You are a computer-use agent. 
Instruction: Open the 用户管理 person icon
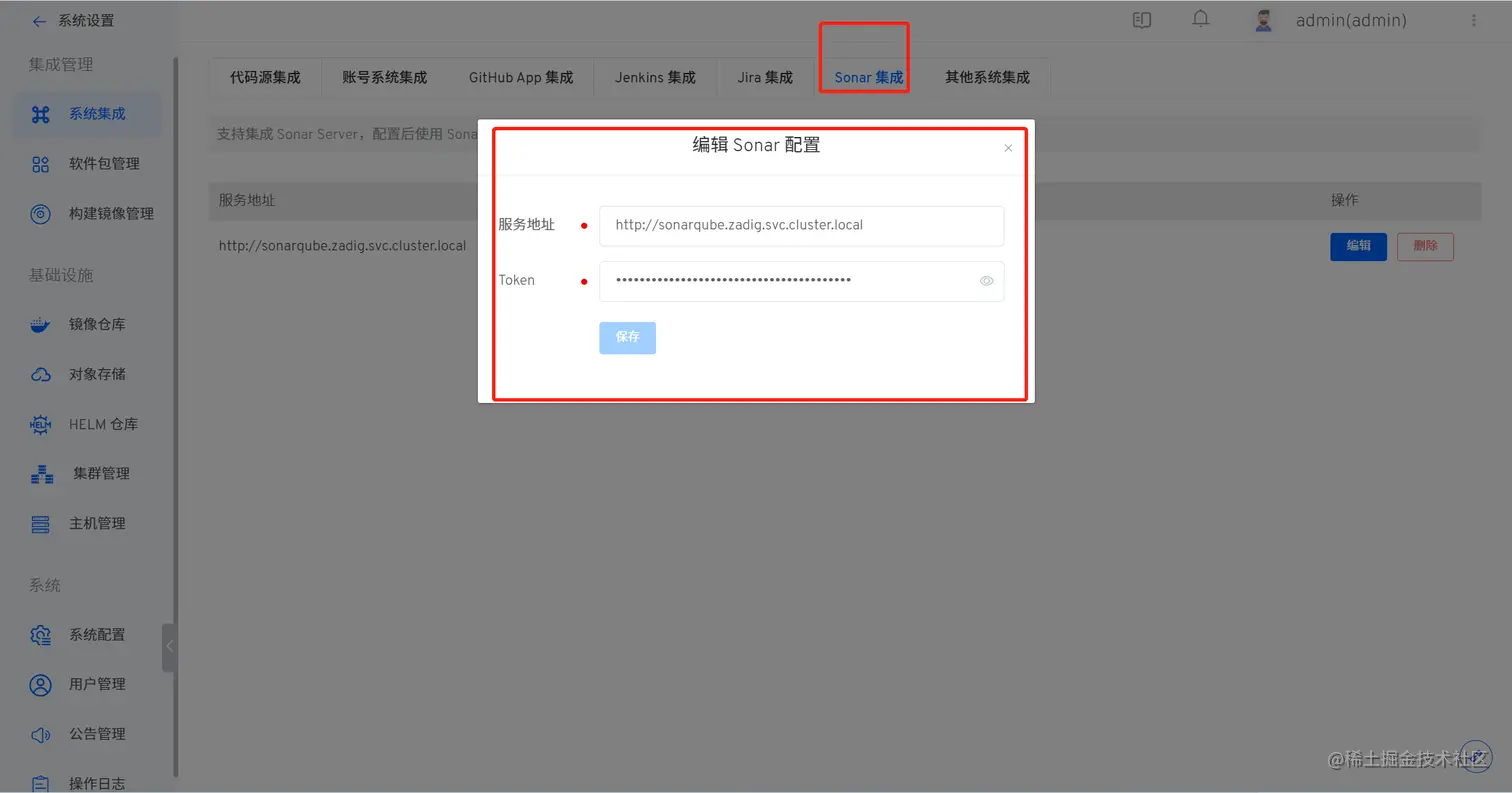pyautogui.click(x=40, y=684)
